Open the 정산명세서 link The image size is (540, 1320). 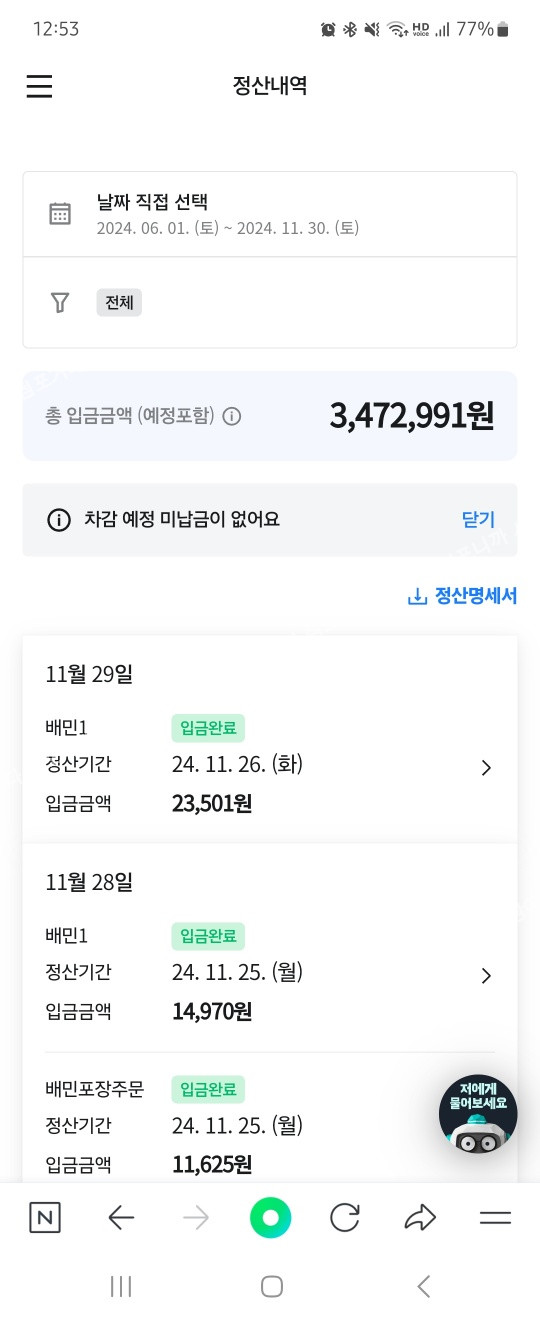point(475,597)
